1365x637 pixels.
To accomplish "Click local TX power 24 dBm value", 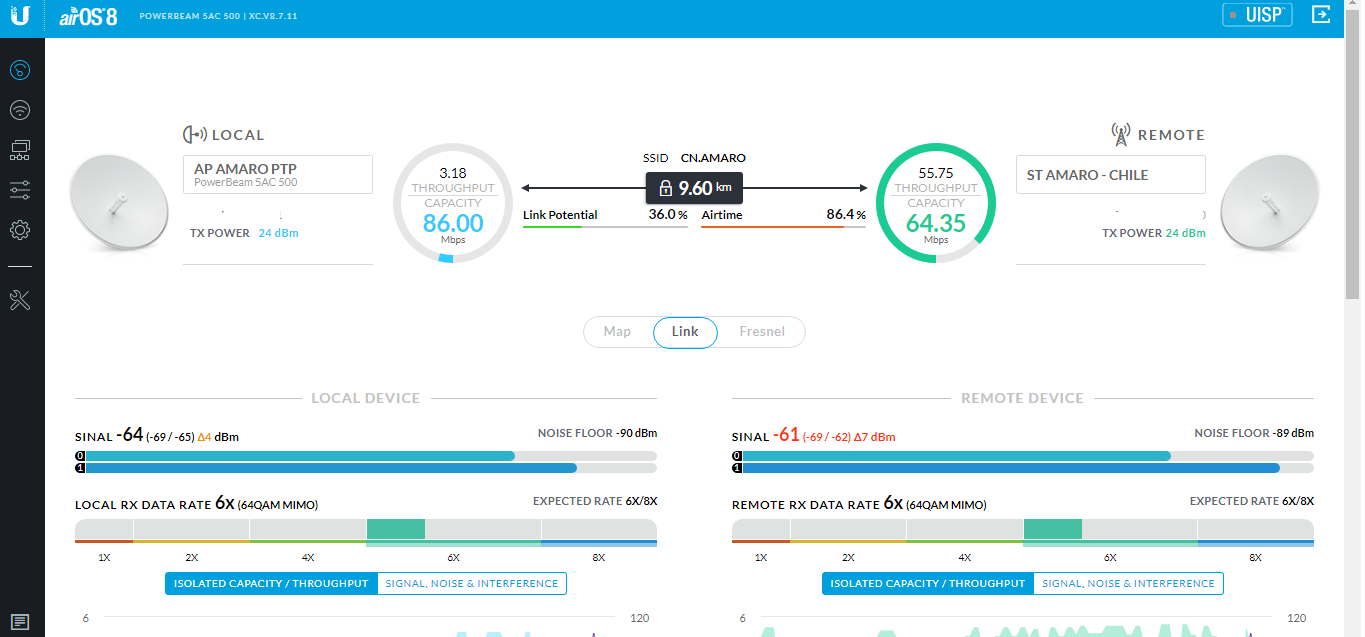I will coord(278,233).
